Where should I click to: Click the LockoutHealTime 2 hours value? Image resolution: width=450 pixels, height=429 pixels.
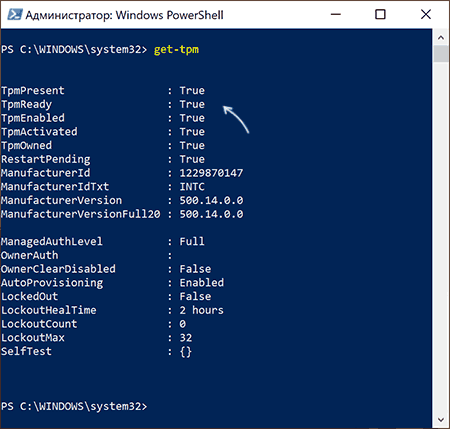(x=202, y=310)
